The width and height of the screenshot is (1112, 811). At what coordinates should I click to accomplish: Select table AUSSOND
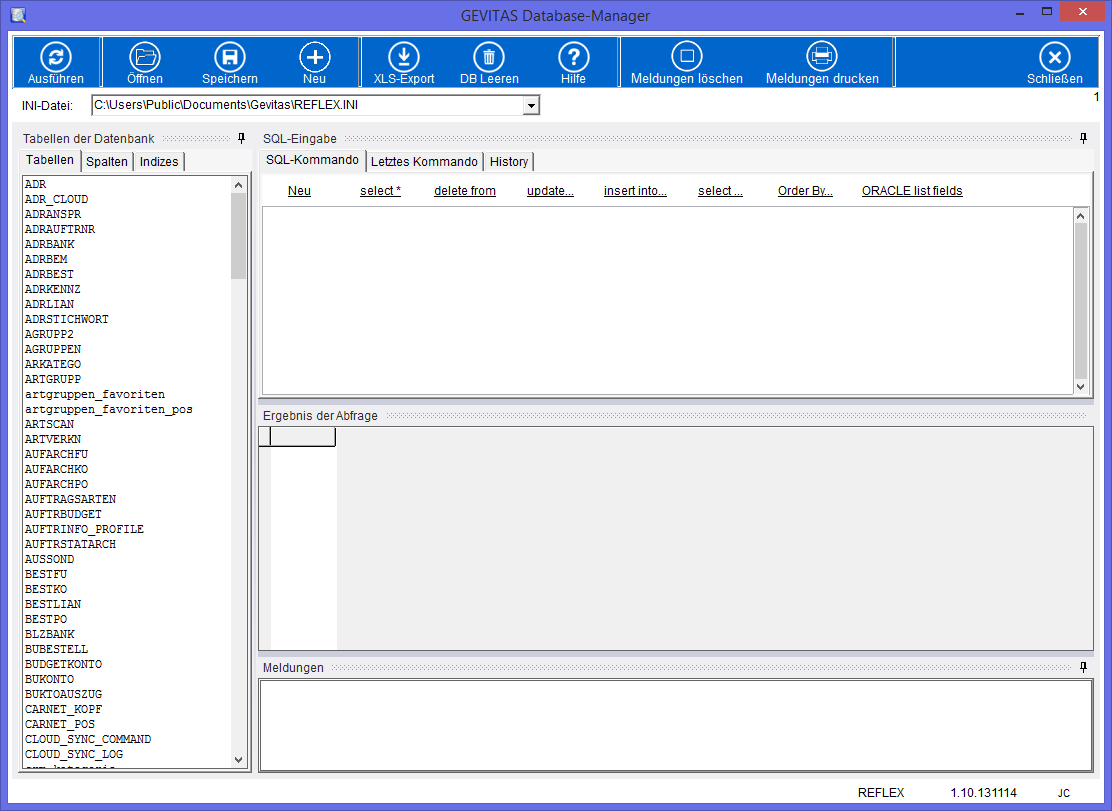50,559
